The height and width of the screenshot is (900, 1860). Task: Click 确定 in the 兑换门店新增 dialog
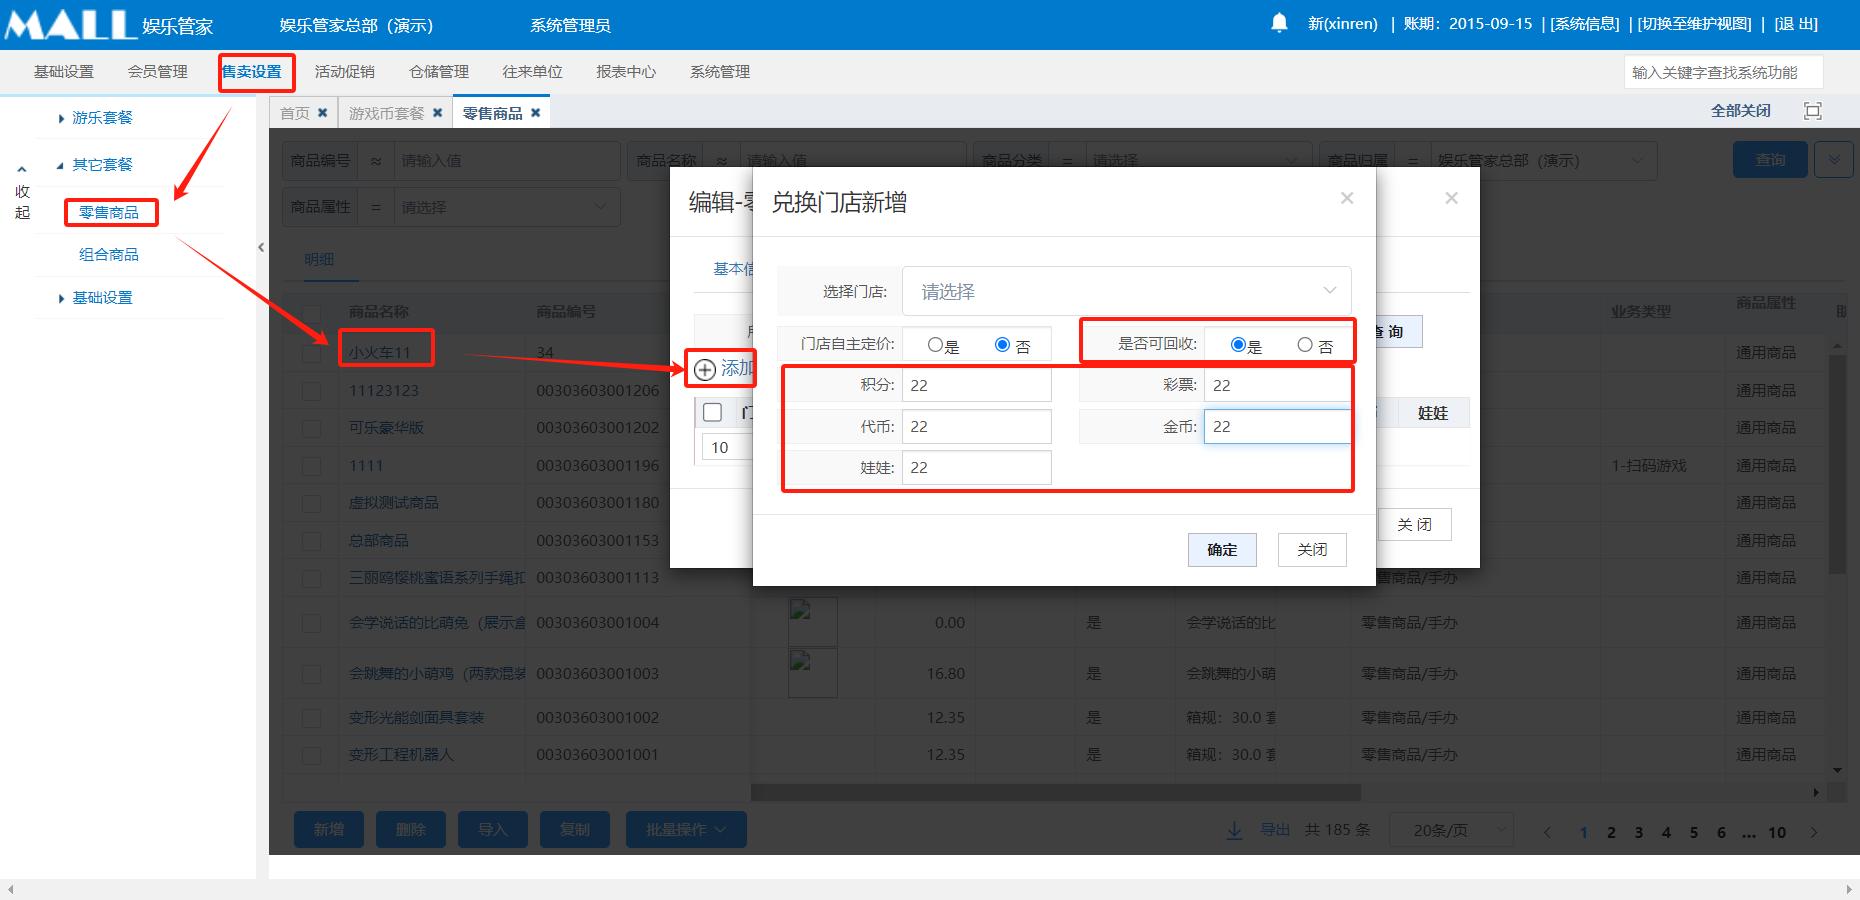click(x=1222, y=550)
